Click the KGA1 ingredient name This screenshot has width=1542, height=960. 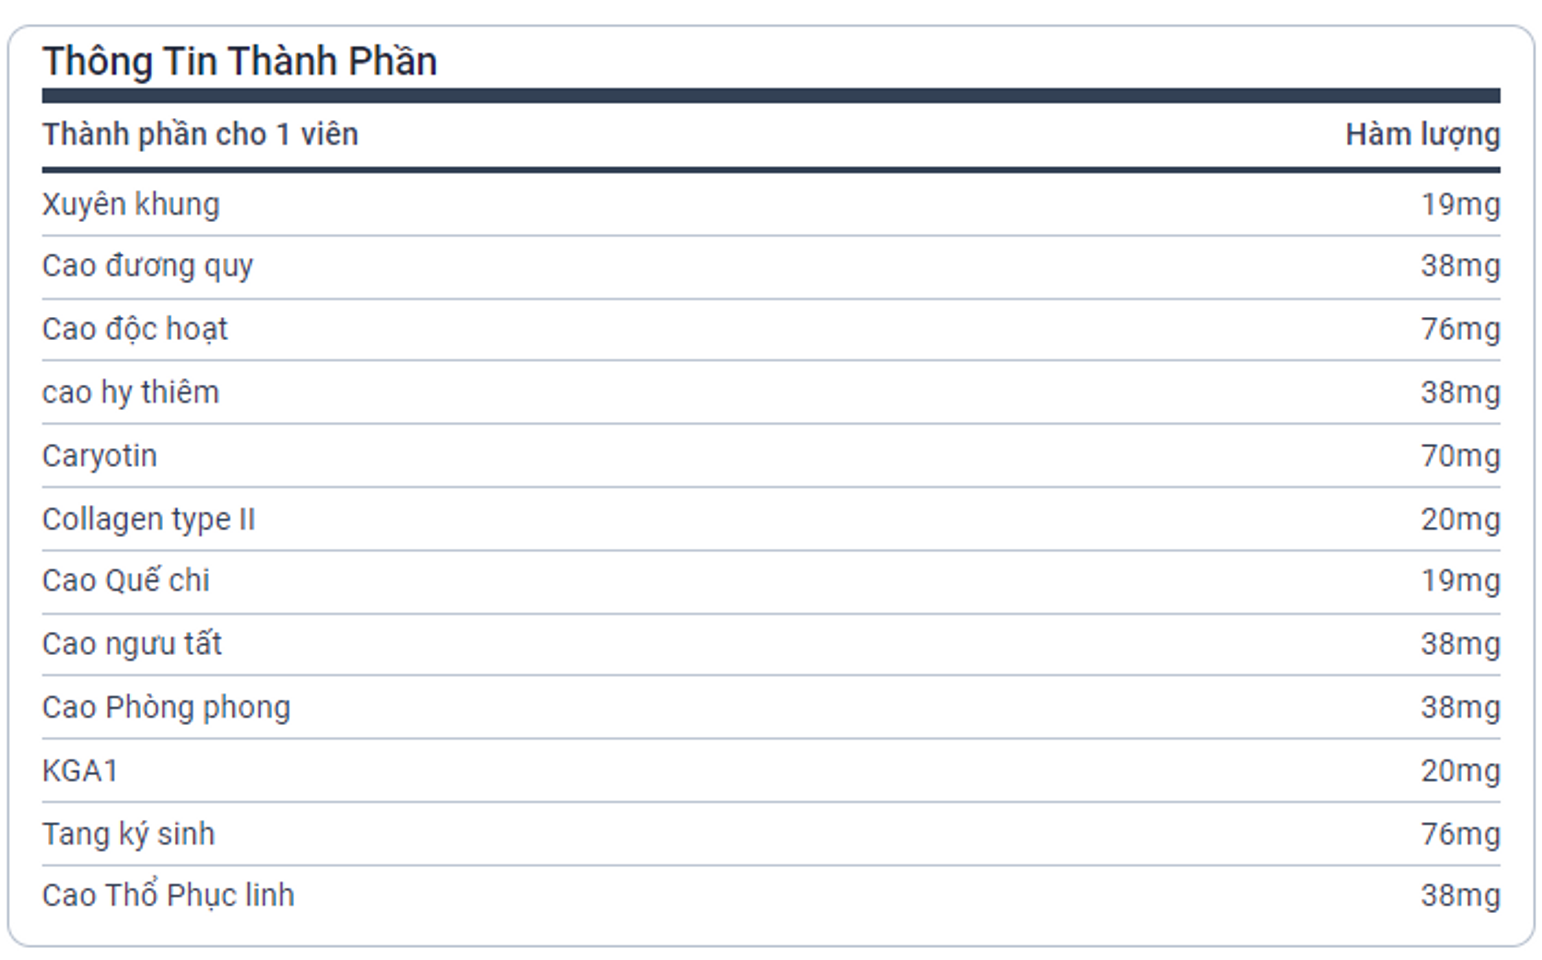tap(80, 771)
